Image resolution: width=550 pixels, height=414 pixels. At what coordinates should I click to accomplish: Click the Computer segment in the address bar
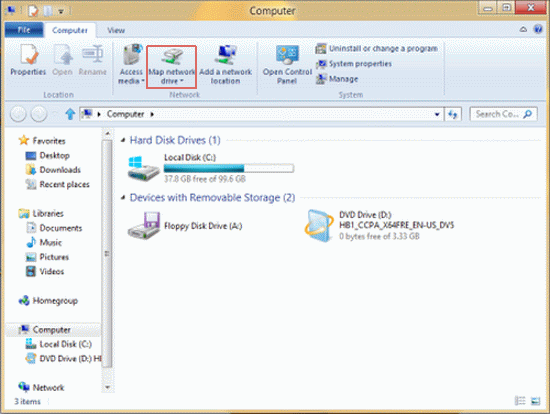tap(125, 114)
